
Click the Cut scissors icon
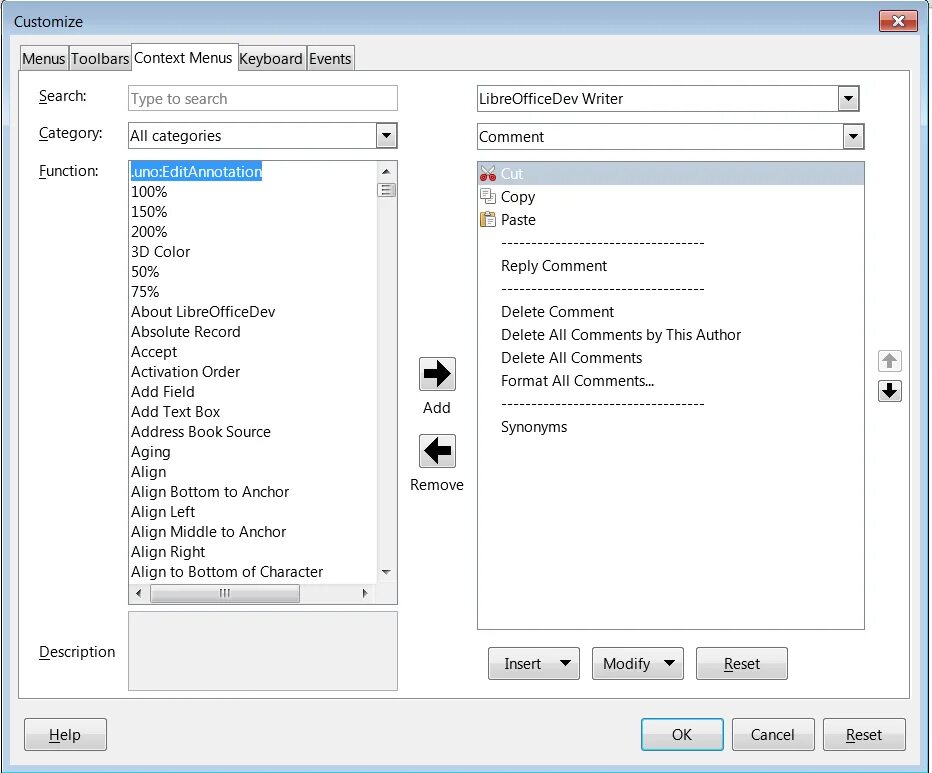(488, 174)
